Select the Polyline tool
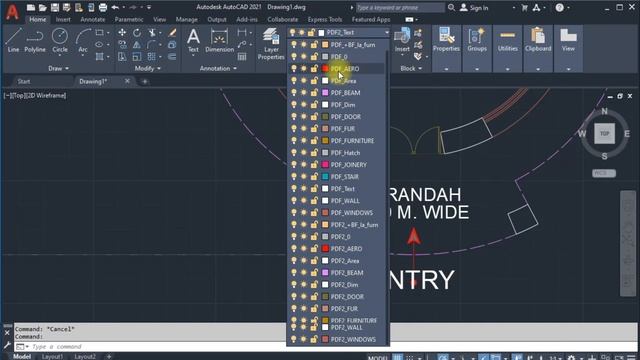This screenshot has width=640, height=360. pos(35,40)
